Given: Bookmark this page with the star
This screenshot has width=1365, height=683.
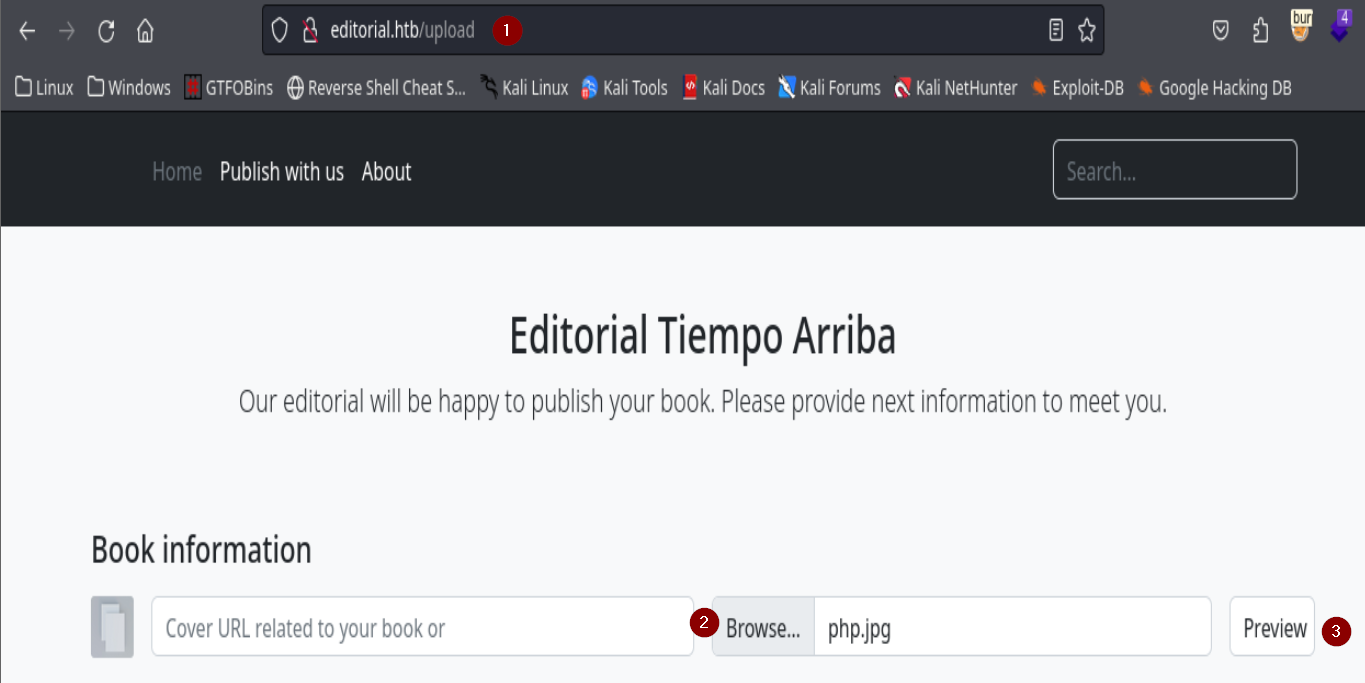Looking at the screenshot, I should pyautogui.click(x=1087, y=31).
